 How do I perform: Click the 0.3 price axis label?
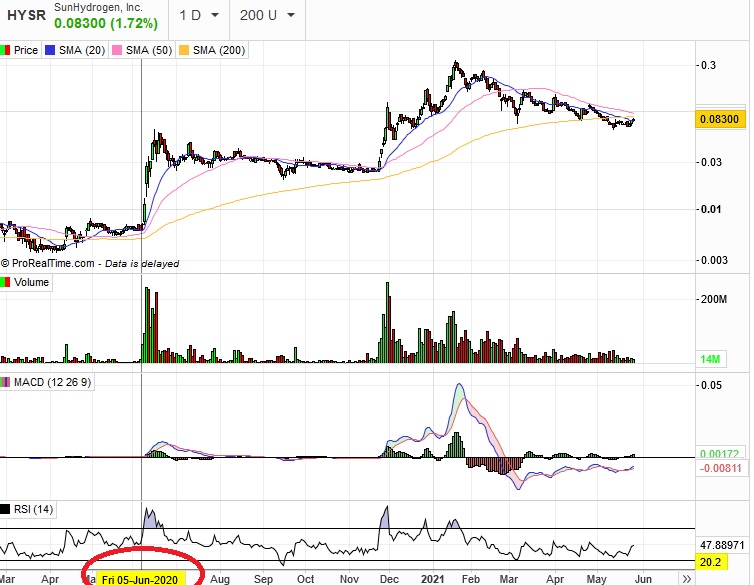709,65
